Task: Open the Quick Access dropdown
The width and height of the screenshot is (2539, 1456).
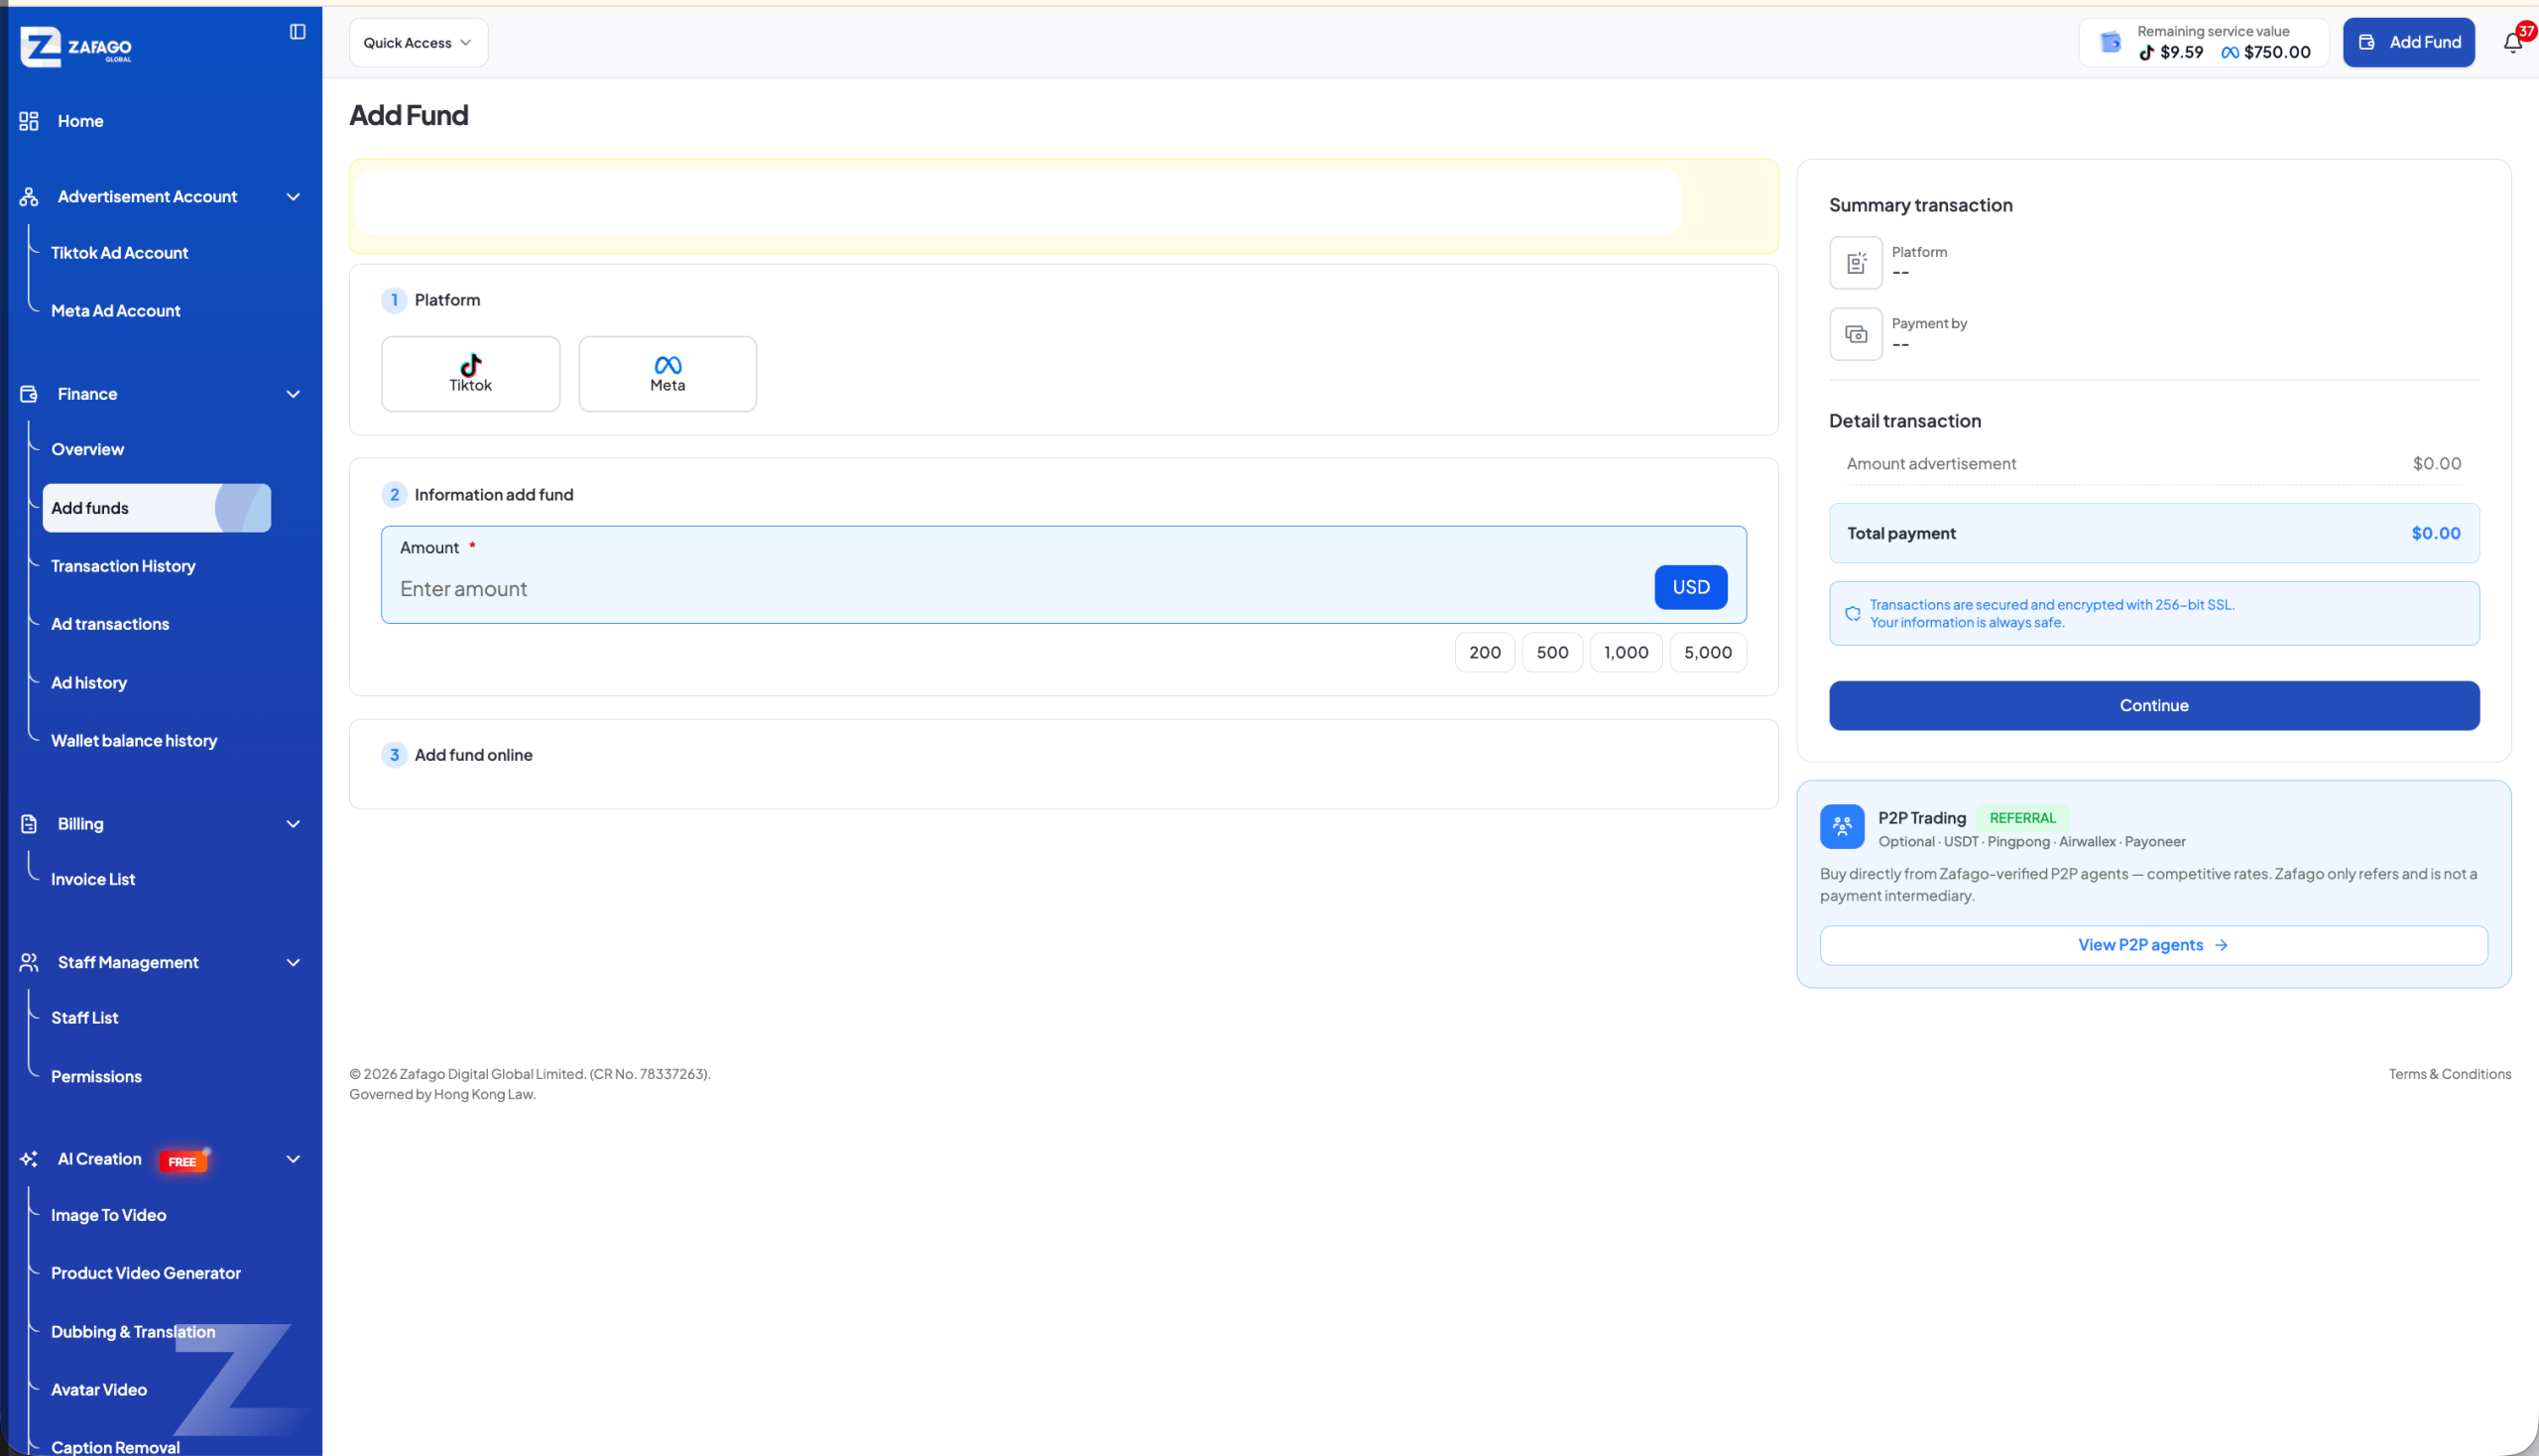Action: coord(418,43)
